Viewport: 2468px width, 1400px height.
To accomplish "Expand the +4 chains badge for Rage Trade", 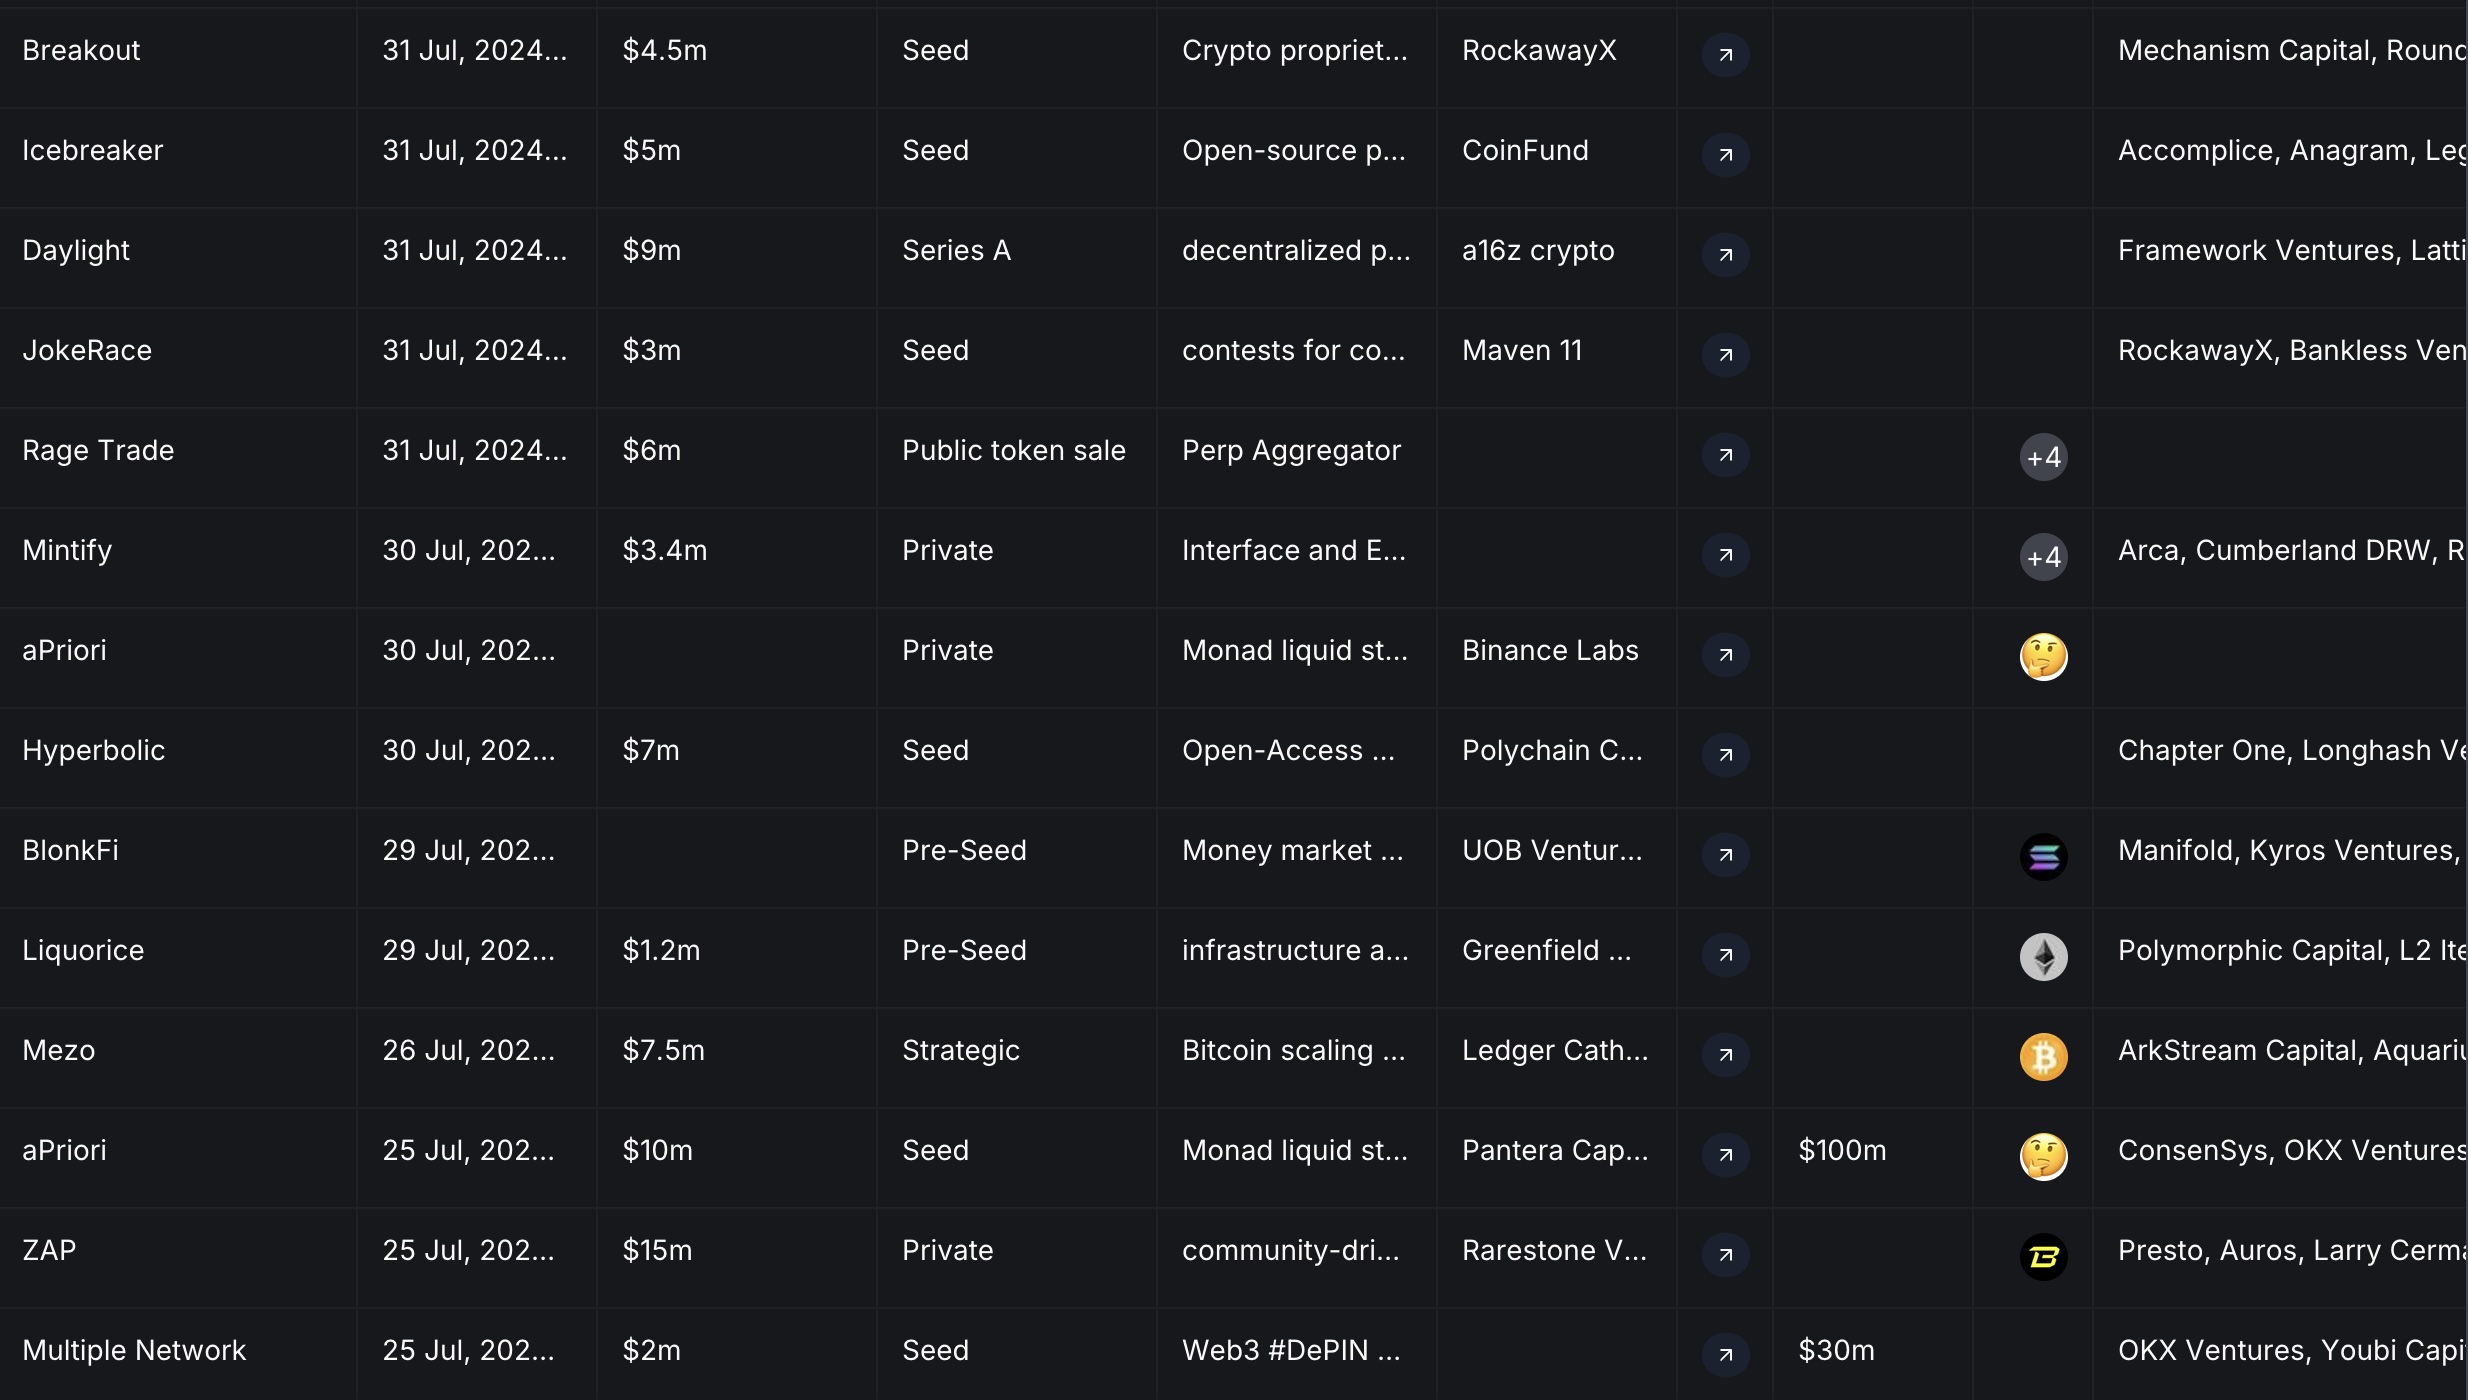I will 2043,457.
